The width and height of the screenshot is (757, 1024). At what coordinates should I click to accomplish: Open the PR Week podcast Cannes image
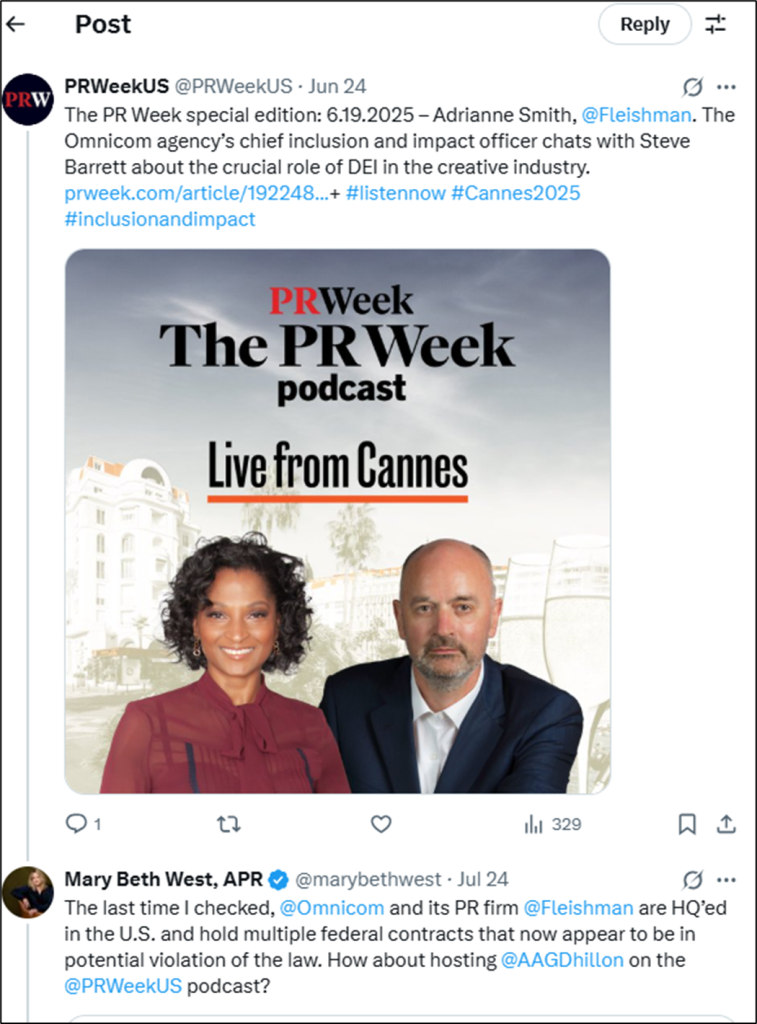[x=338, y=521]
